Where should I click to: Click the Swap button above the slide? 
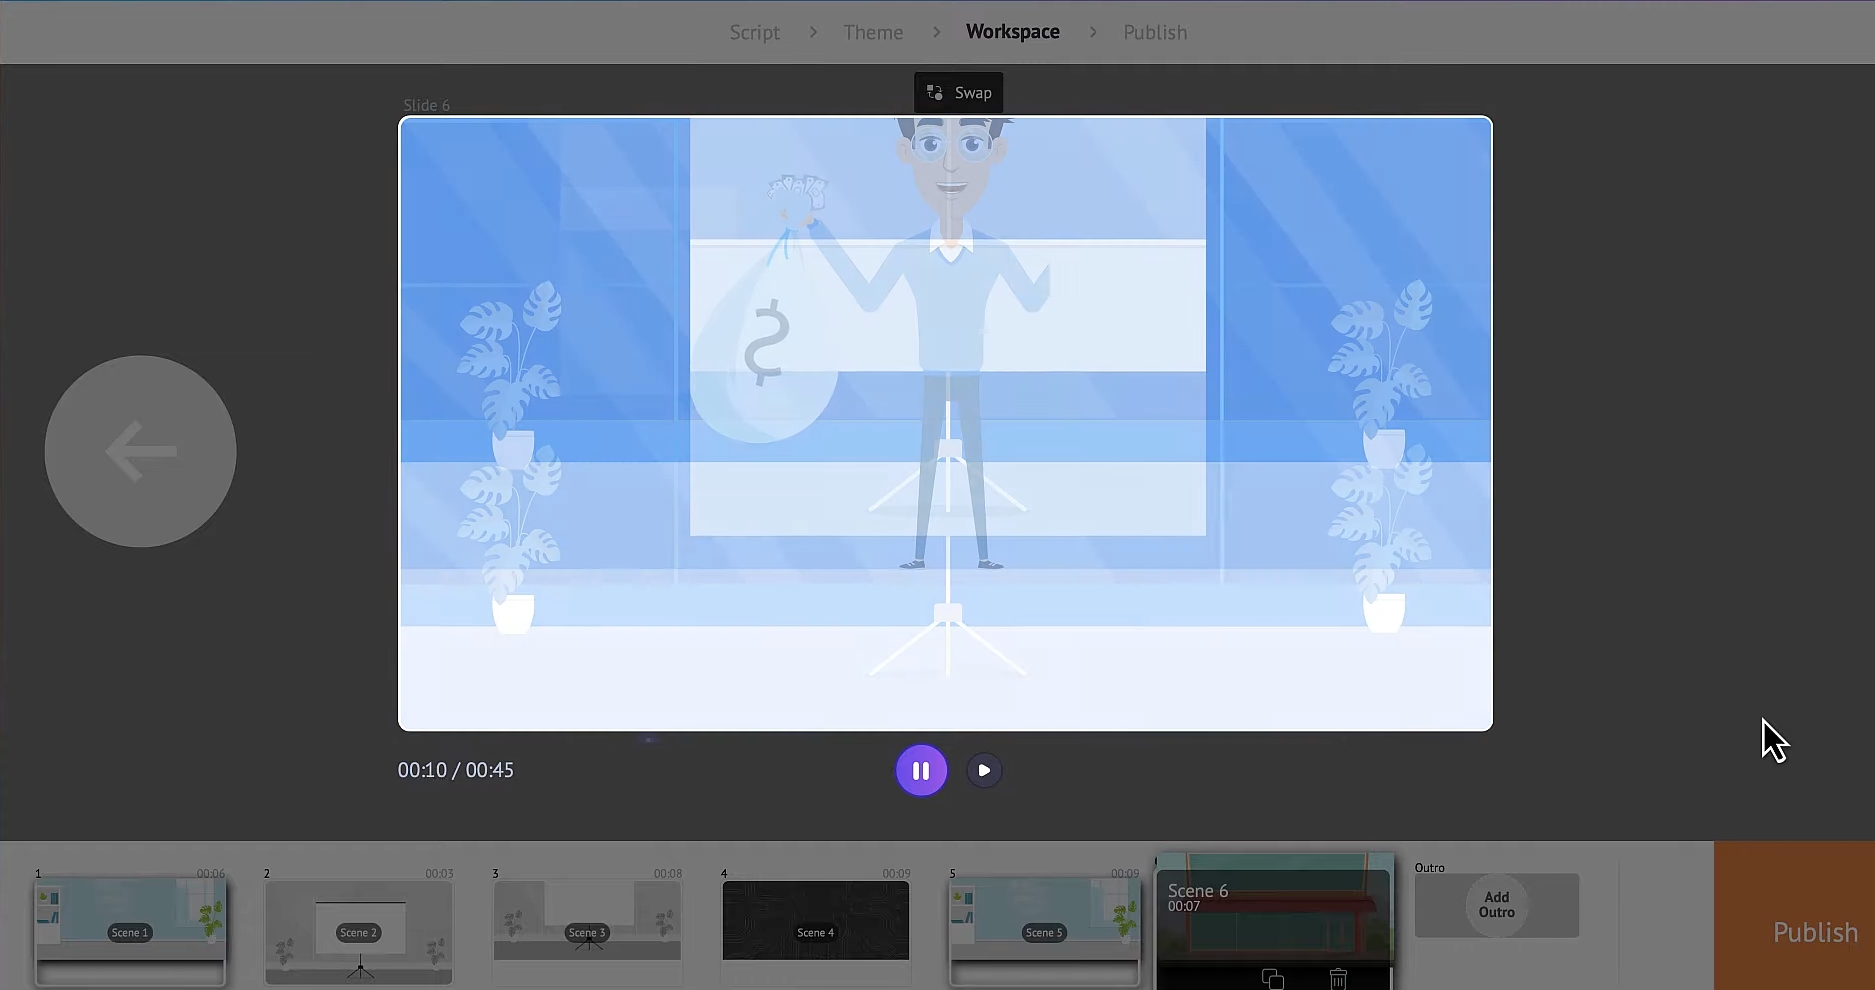tap(958, 93)
